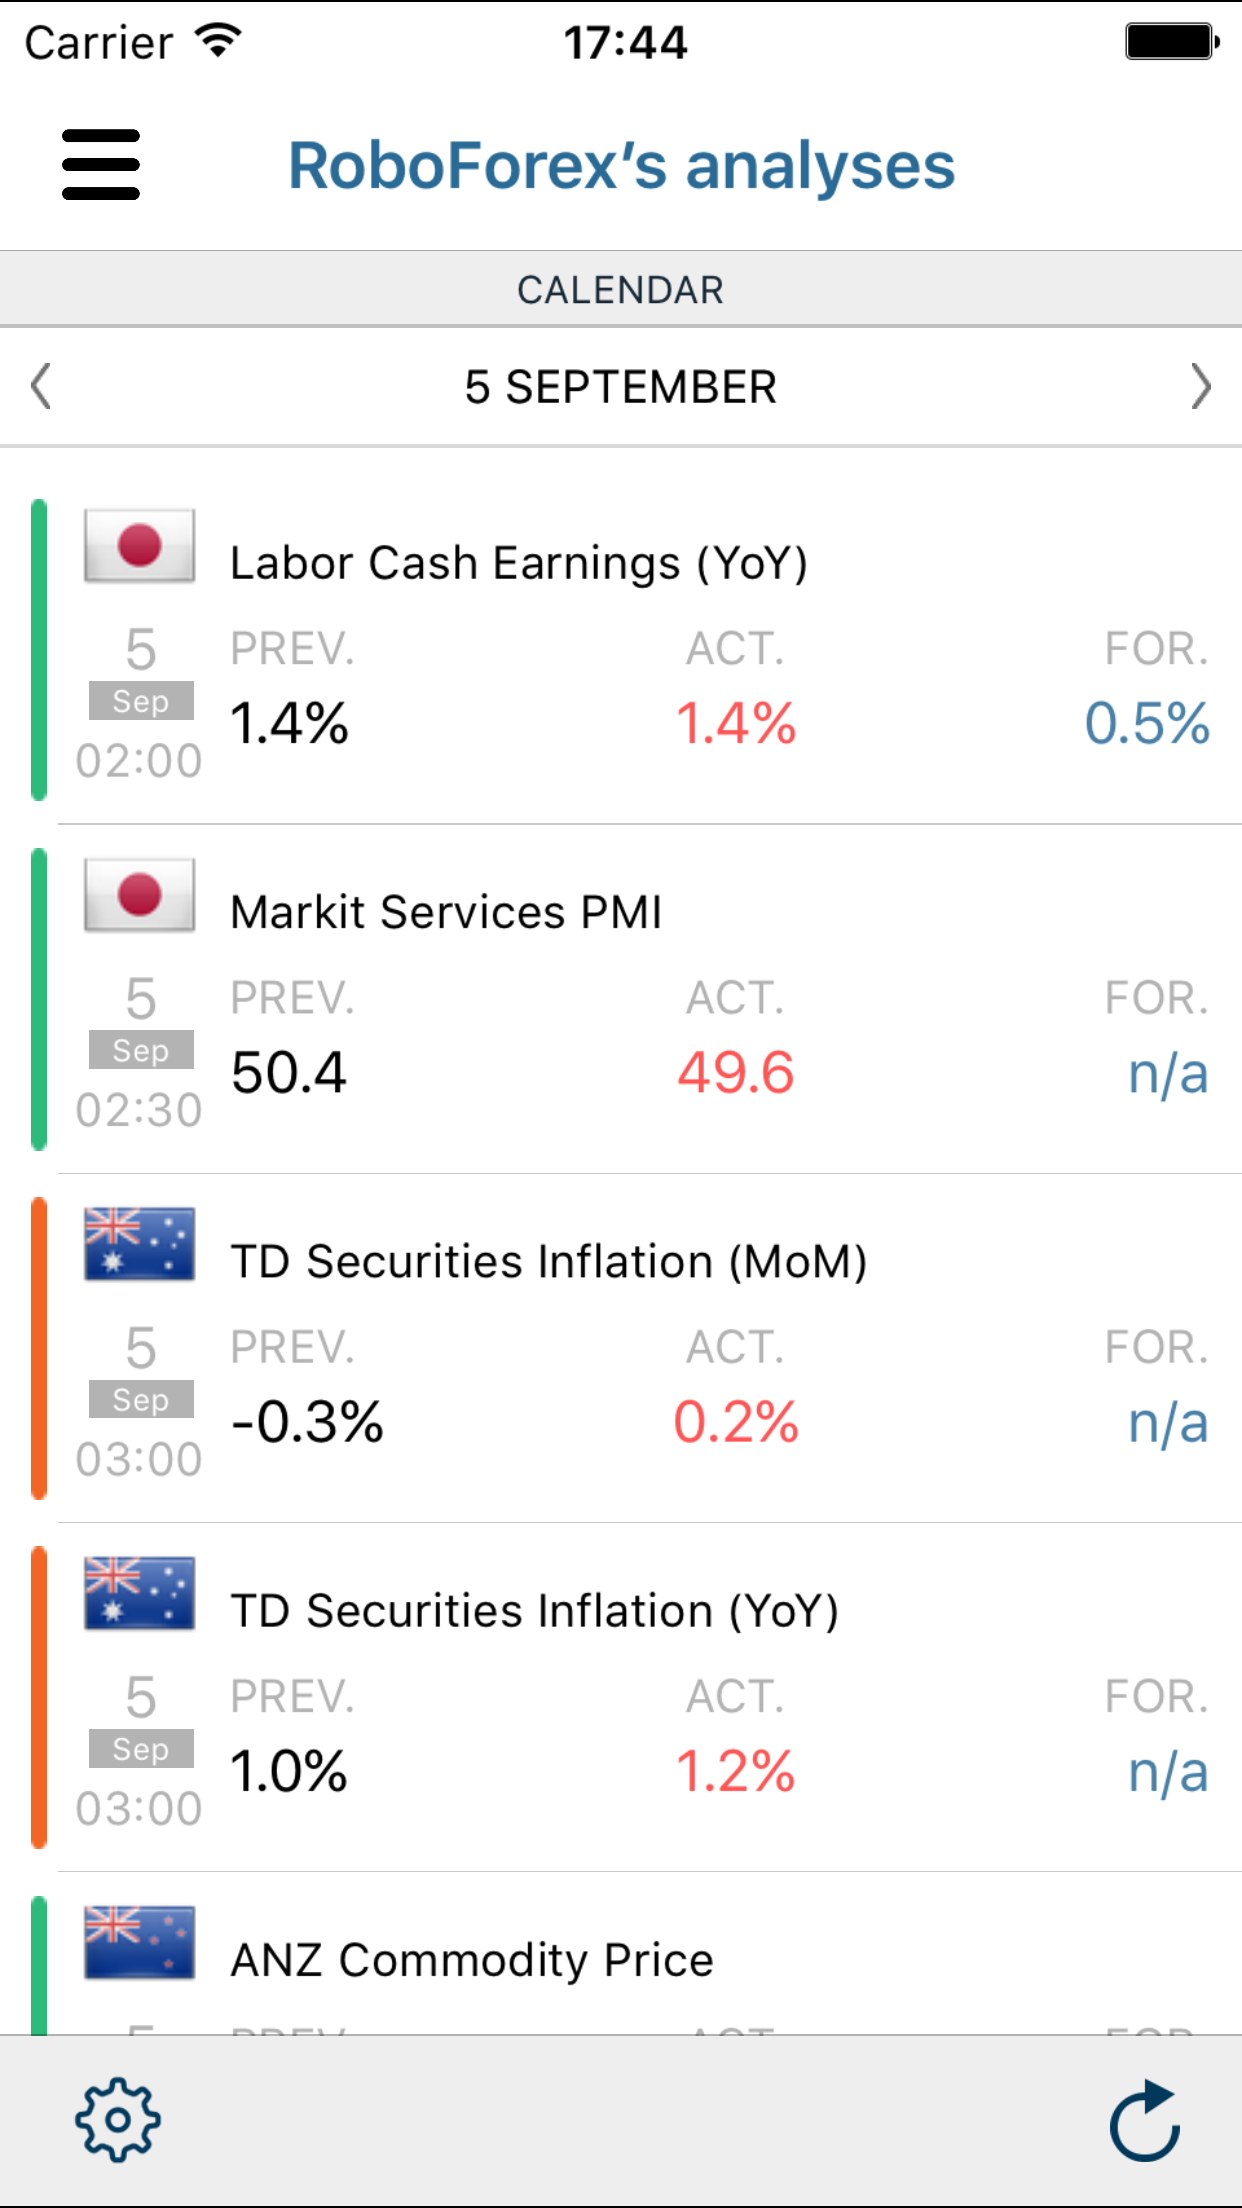Go to next day with right chevron
The height and width of the screenshot is (2208, 1242).
1200,387
